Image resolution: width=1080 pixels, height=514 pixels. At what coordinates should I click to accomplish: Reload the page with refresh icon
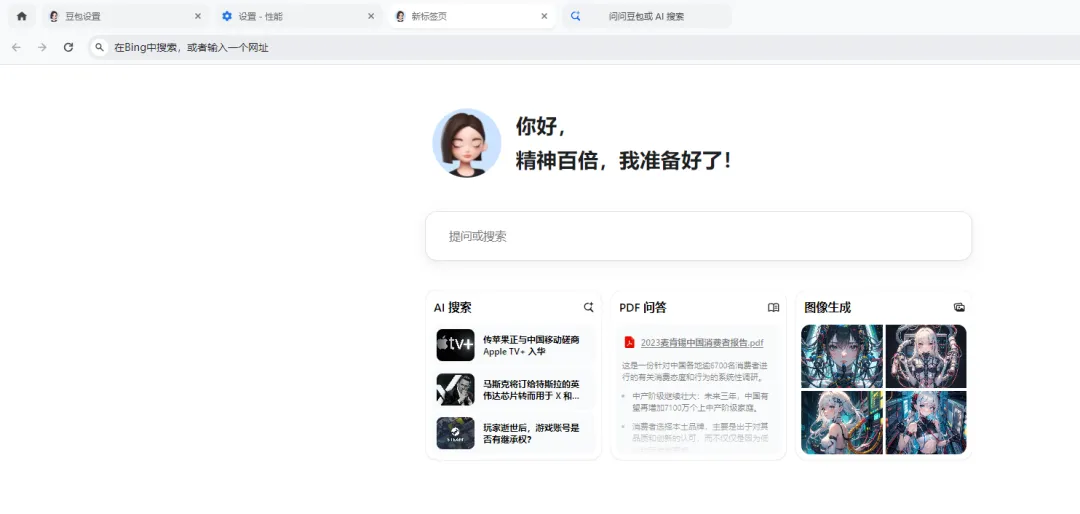[68, 47]
